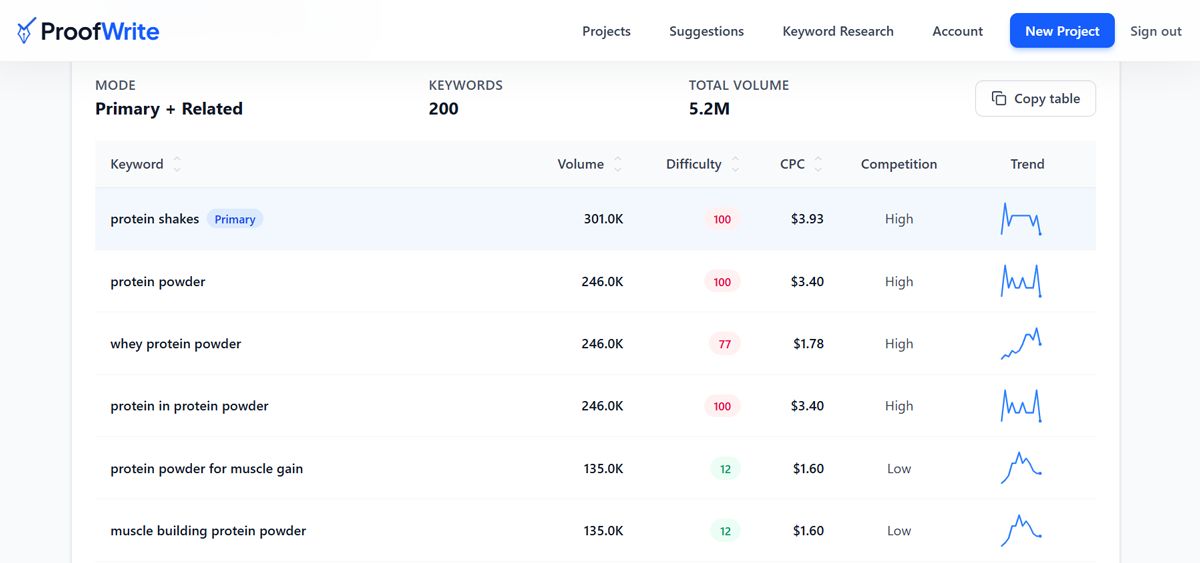The height and width of the screenshot is (563, 1200).
Task: Select keyword 'protein shakes'
Action: pos(155,219)
